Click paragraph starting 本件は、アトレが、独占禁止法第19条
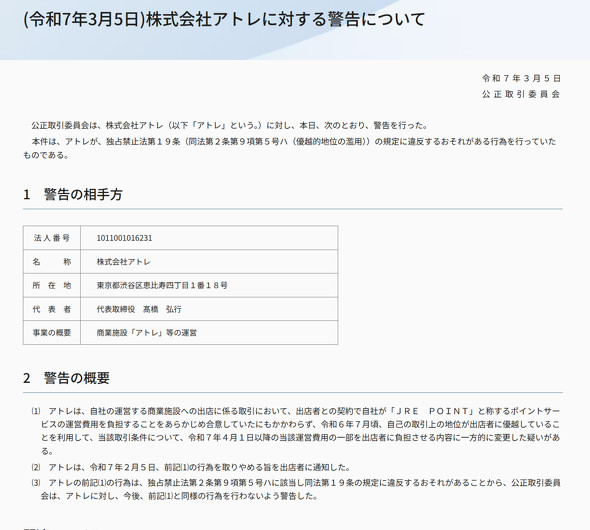Viewport: 590px width, 530px height. [x=290, y=148]
